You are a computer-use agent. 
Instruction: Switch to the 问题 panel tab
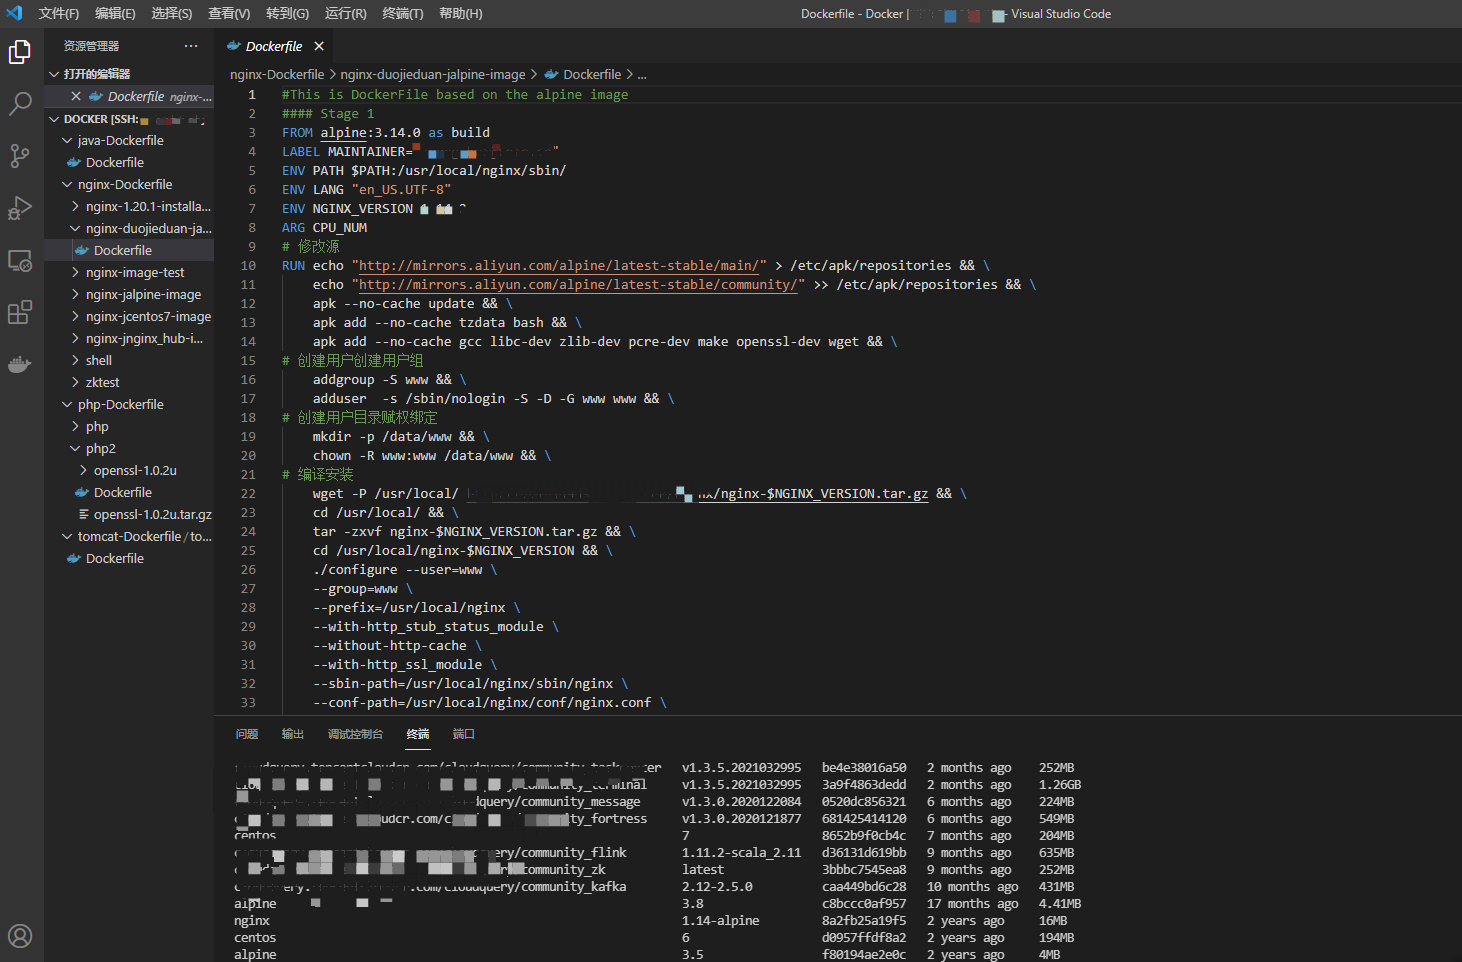tap(247, 734)
